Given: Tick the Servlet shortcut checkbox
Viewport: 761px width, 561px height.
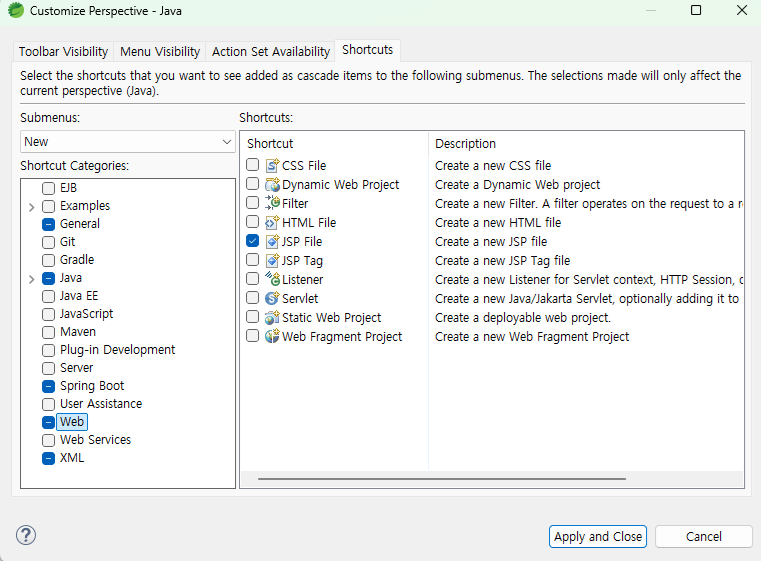Looking at the screenshot, I should (x=252, y=297).
